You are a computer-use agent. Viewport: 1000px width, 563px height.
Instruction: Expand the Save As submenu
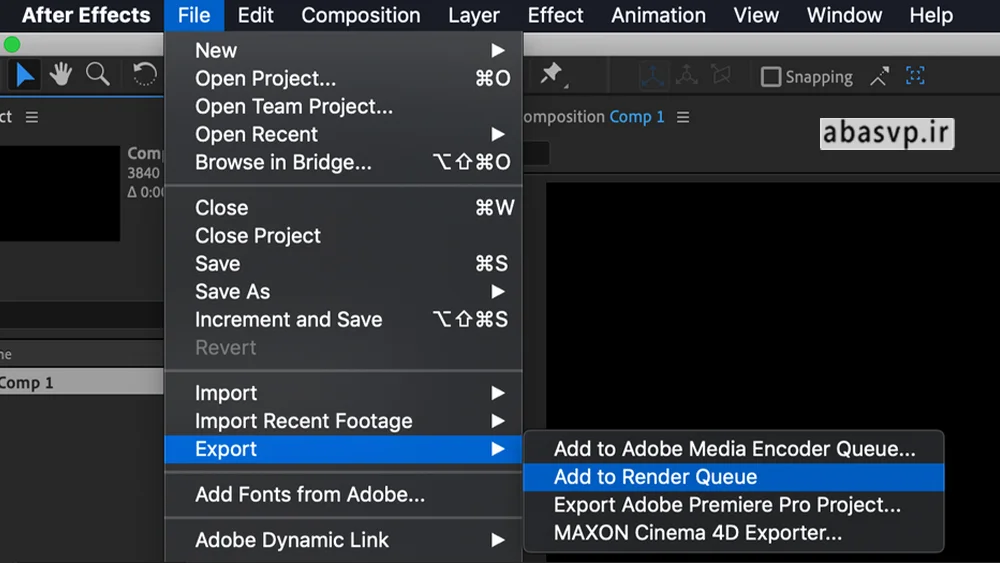pyautogui.click(x=344, y=291)
